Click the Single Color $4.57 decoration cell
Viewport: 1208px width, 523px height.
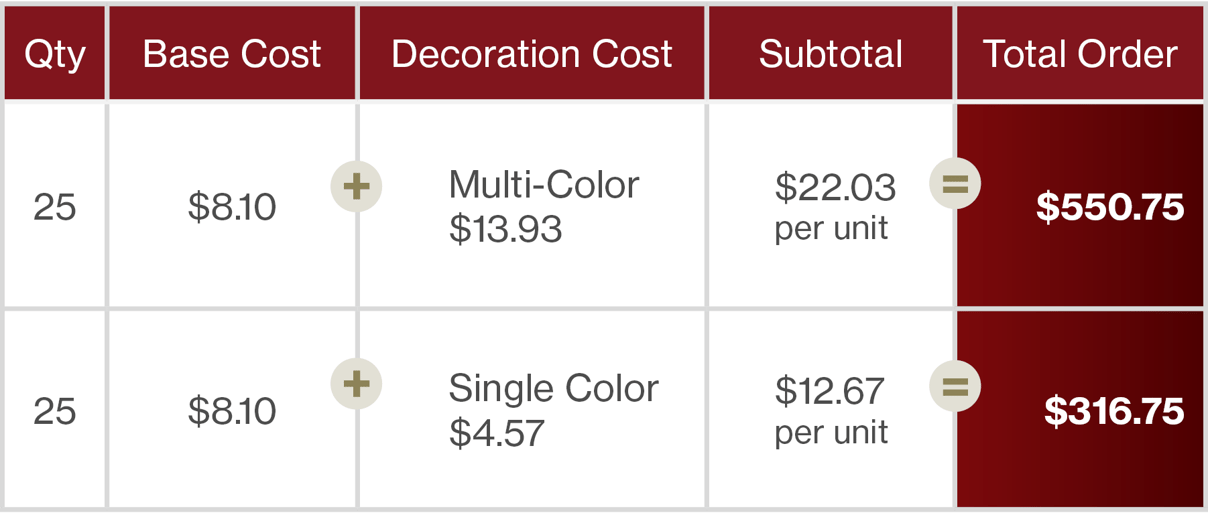532,410
